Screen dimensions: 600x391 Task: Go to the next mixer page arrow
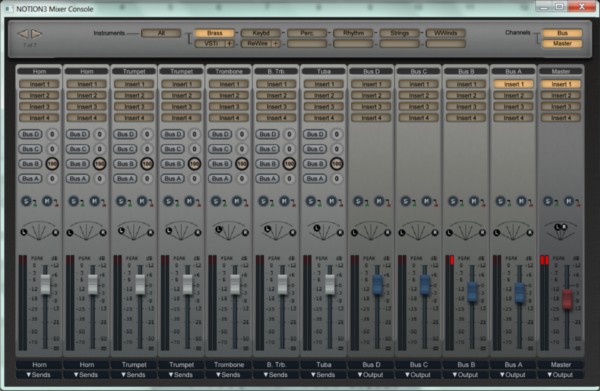click(36, 34)
